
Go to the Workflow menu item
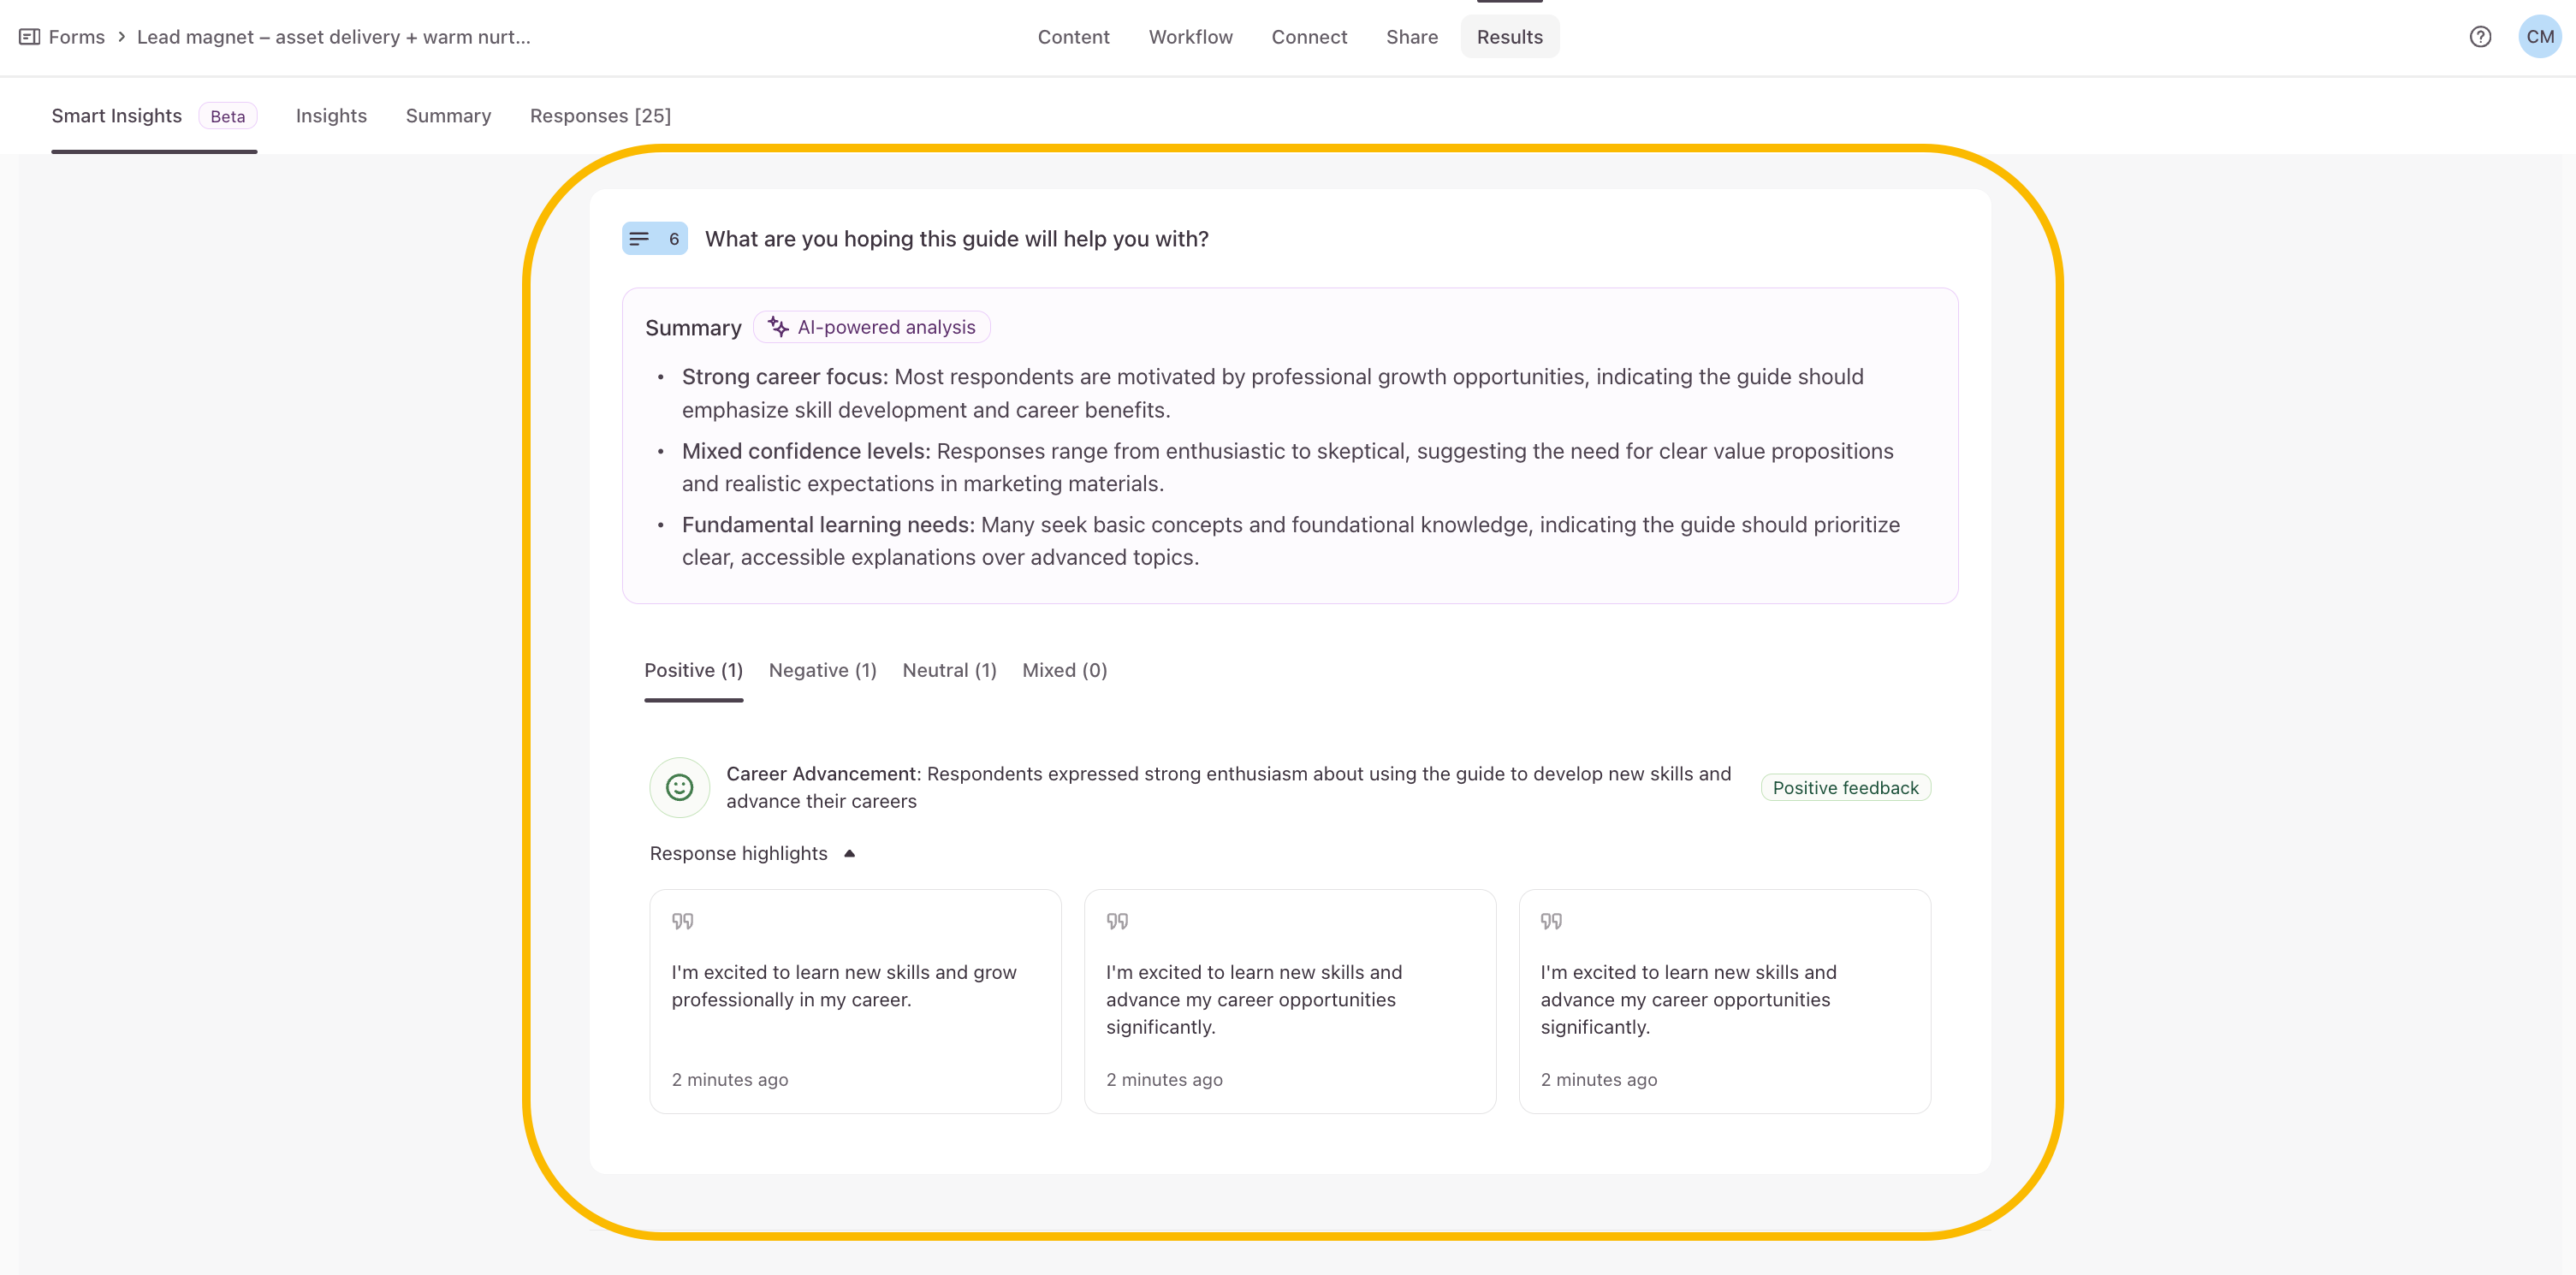tap(1190, 37)
